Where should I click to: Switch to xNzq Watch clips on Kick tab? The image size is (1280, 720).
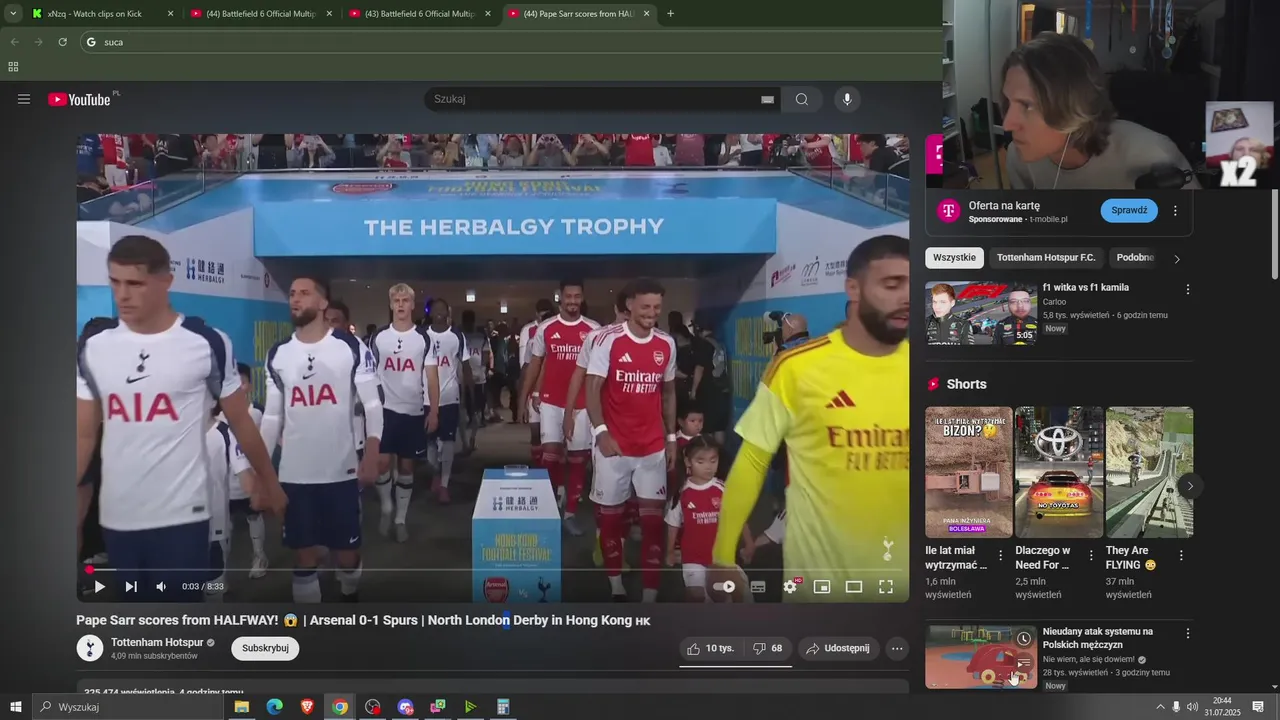pyautogui.click(x=101, y=14)
